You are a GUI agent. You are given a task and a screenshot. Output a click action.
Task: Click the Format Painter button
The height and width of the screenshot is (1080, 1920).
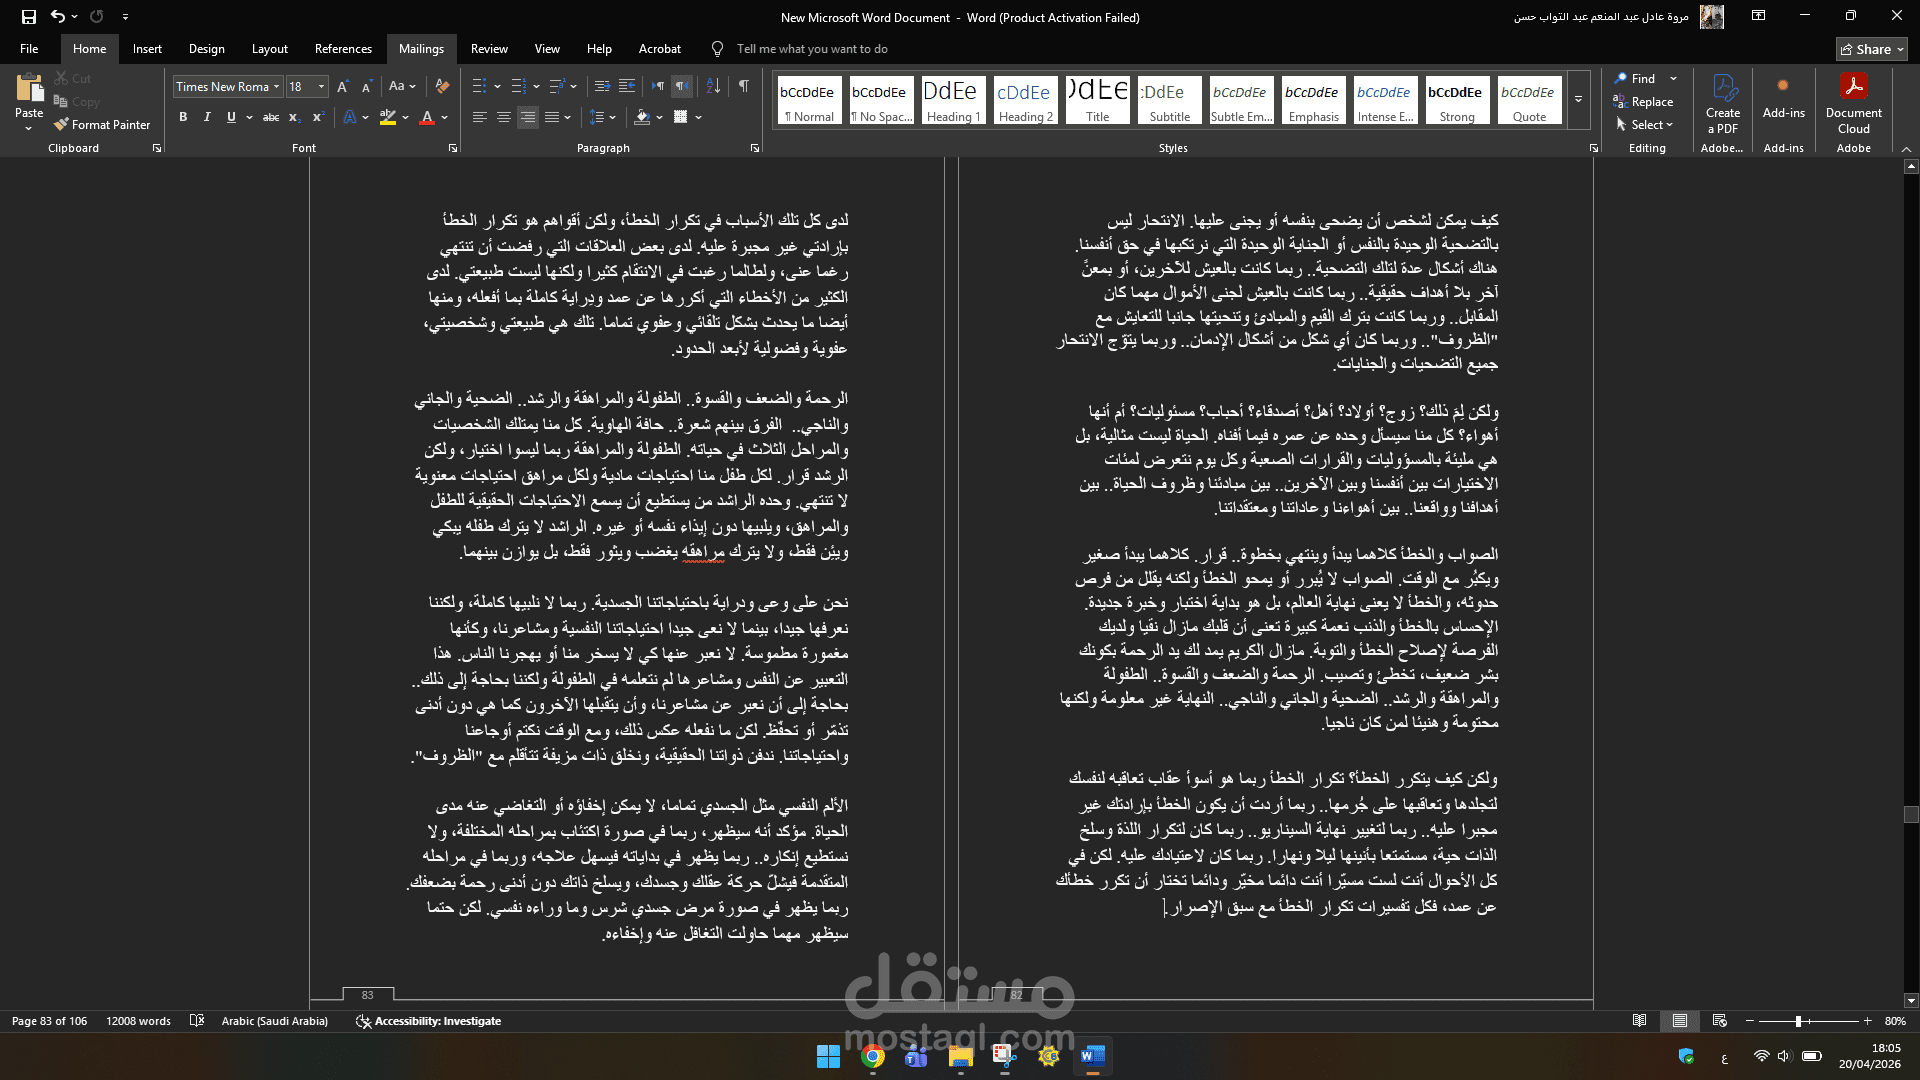102,125
